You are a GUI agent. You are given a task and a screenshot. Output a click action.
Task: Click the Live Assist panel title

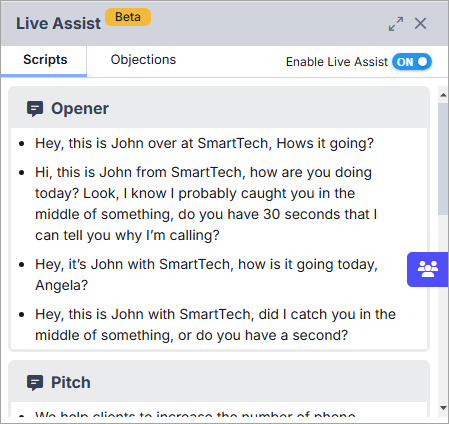58,24
